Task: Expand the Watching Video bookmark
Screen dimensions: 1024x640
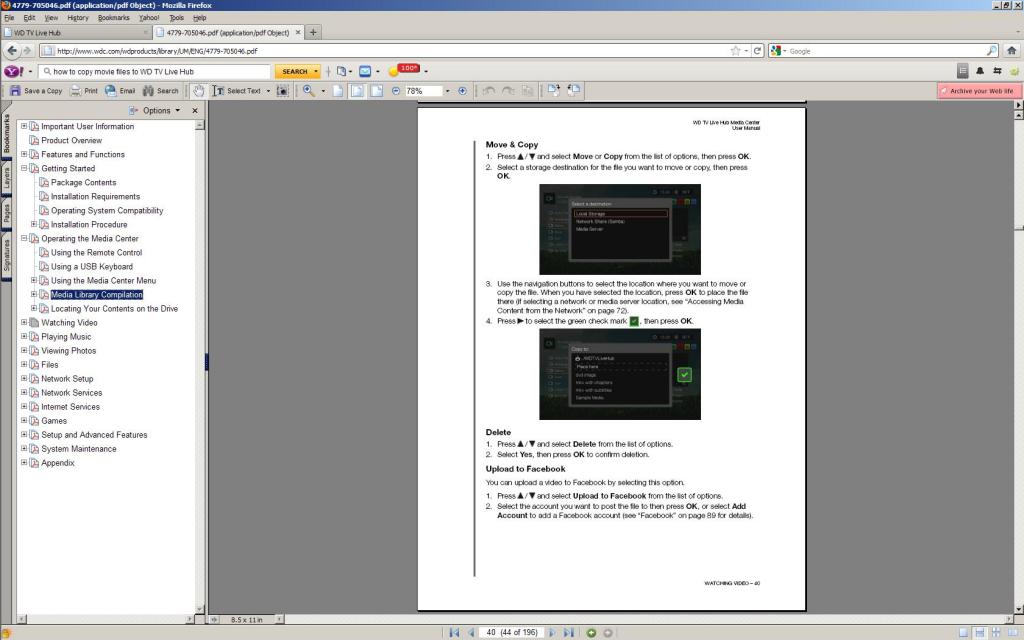Action: coord(24,323)
